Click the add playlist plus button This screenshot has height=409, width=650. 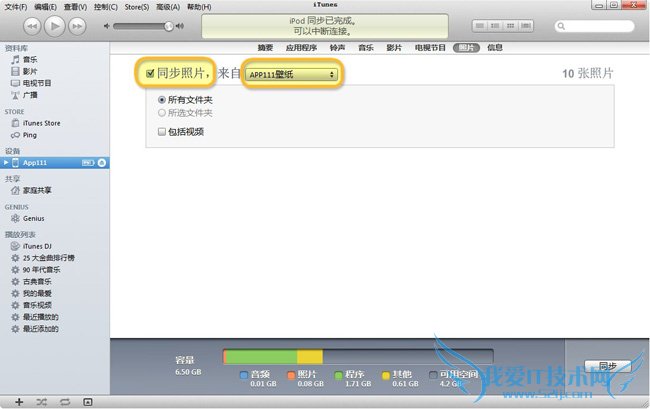(x=19, y=402)
